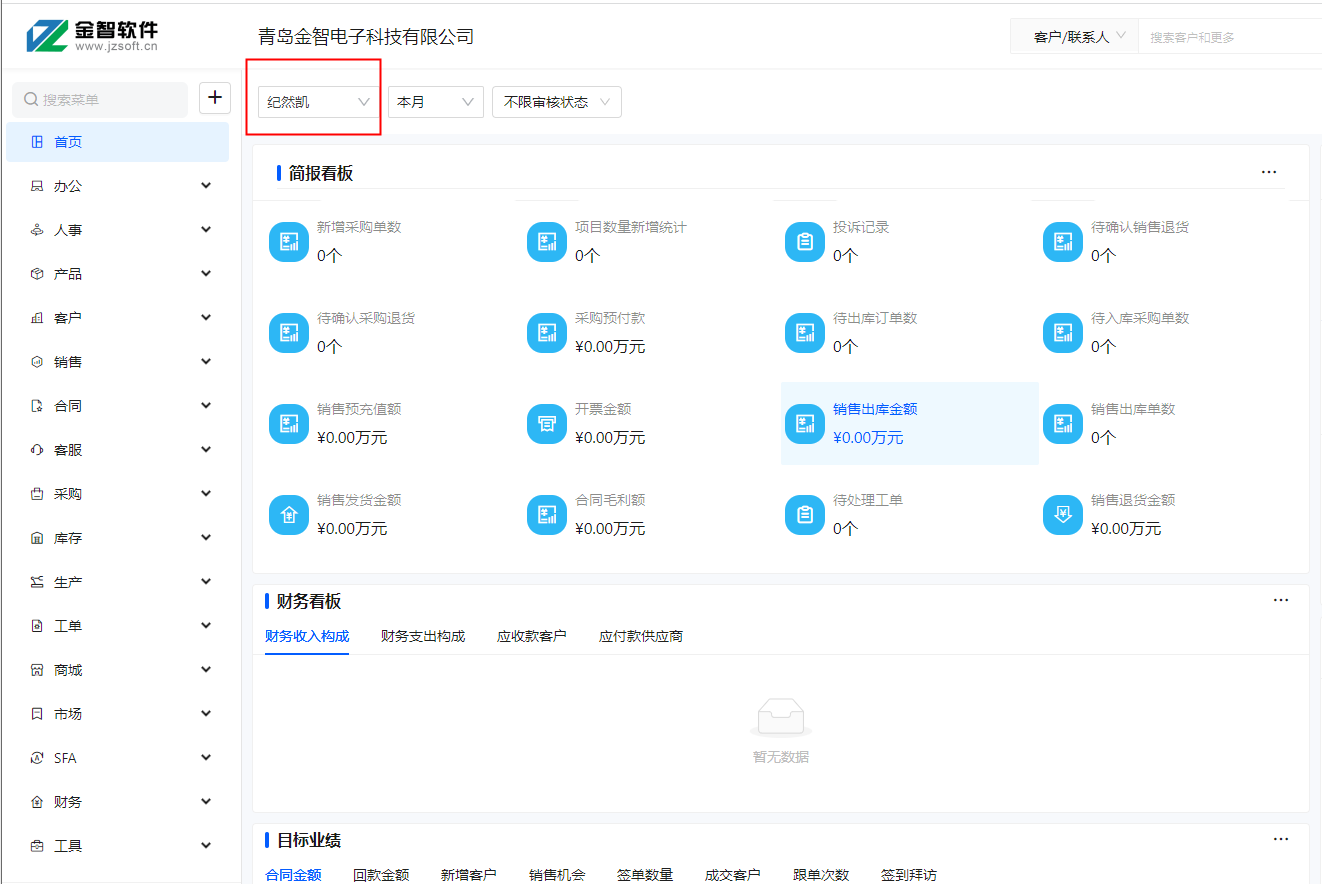Switch to the 应收款客户 tab
This screenshot has height=884, width=1322.
(531, 636)
